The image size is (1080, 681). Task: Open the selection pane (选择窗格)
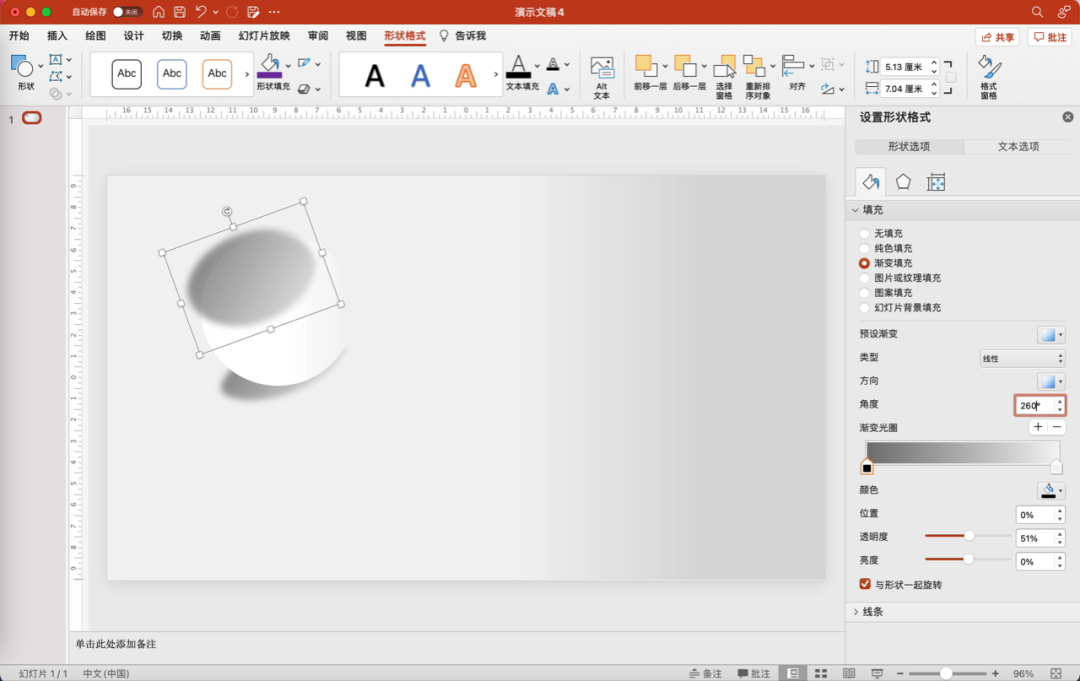pos(724,75)
